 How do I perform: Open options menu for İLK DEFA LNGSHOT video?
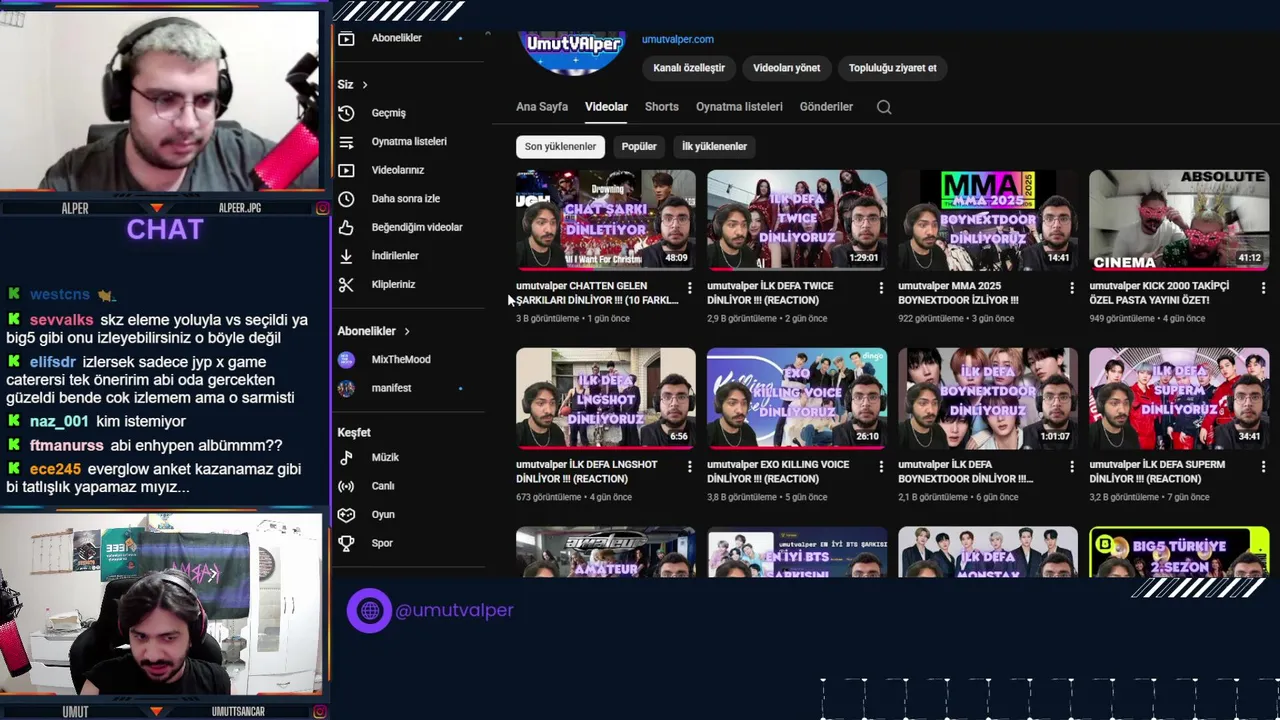pyautogui.click(x=689, y=466)
